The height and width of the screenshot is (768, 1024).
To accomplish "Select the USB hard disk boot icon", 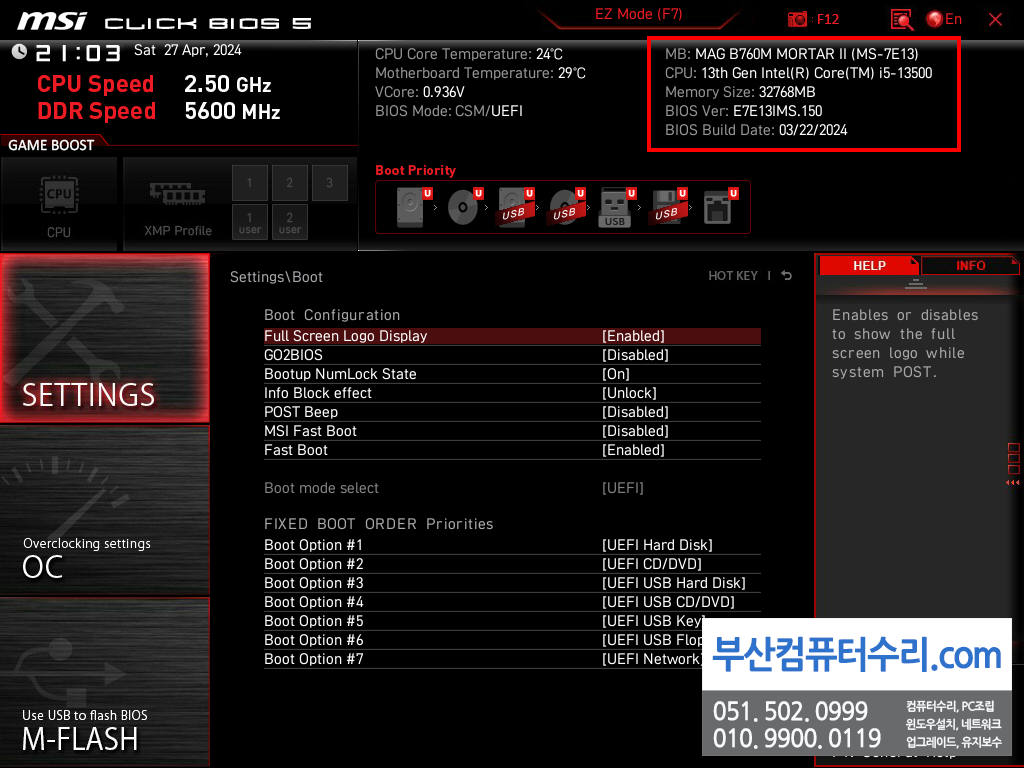I will tap(515, 207).
